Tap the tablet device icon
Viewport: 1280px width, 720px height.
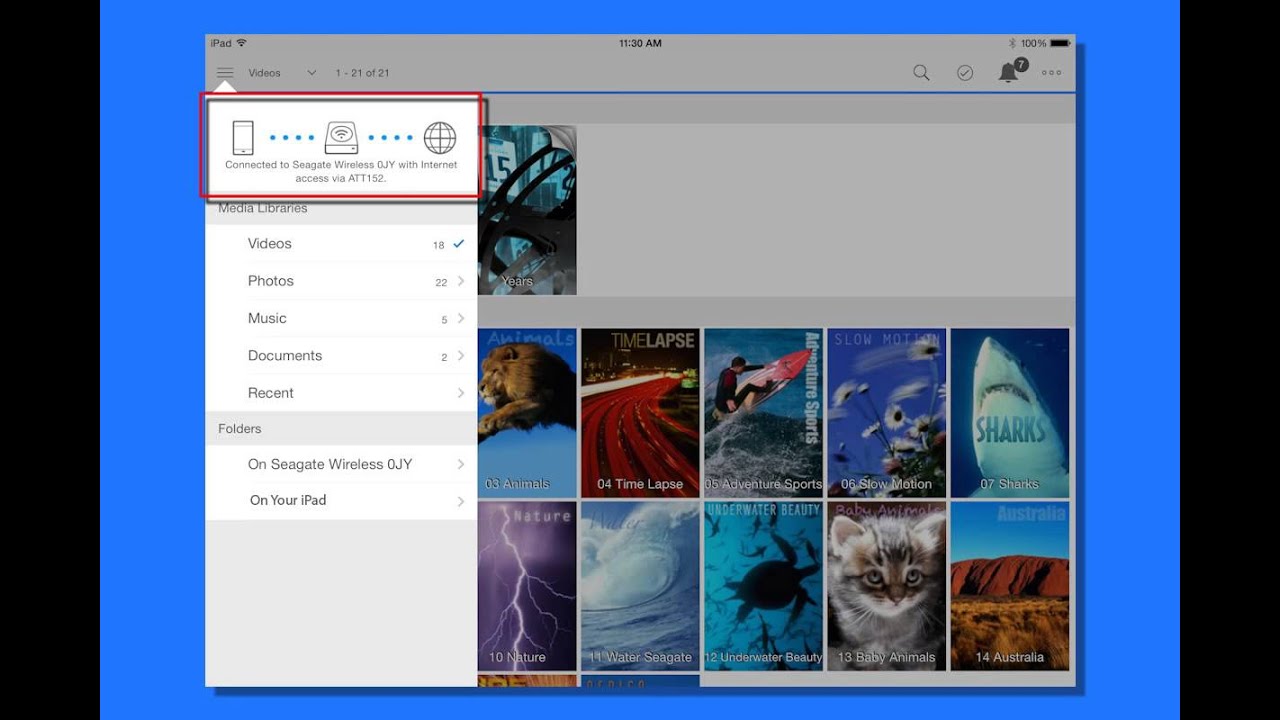click(x=243, y=138)
